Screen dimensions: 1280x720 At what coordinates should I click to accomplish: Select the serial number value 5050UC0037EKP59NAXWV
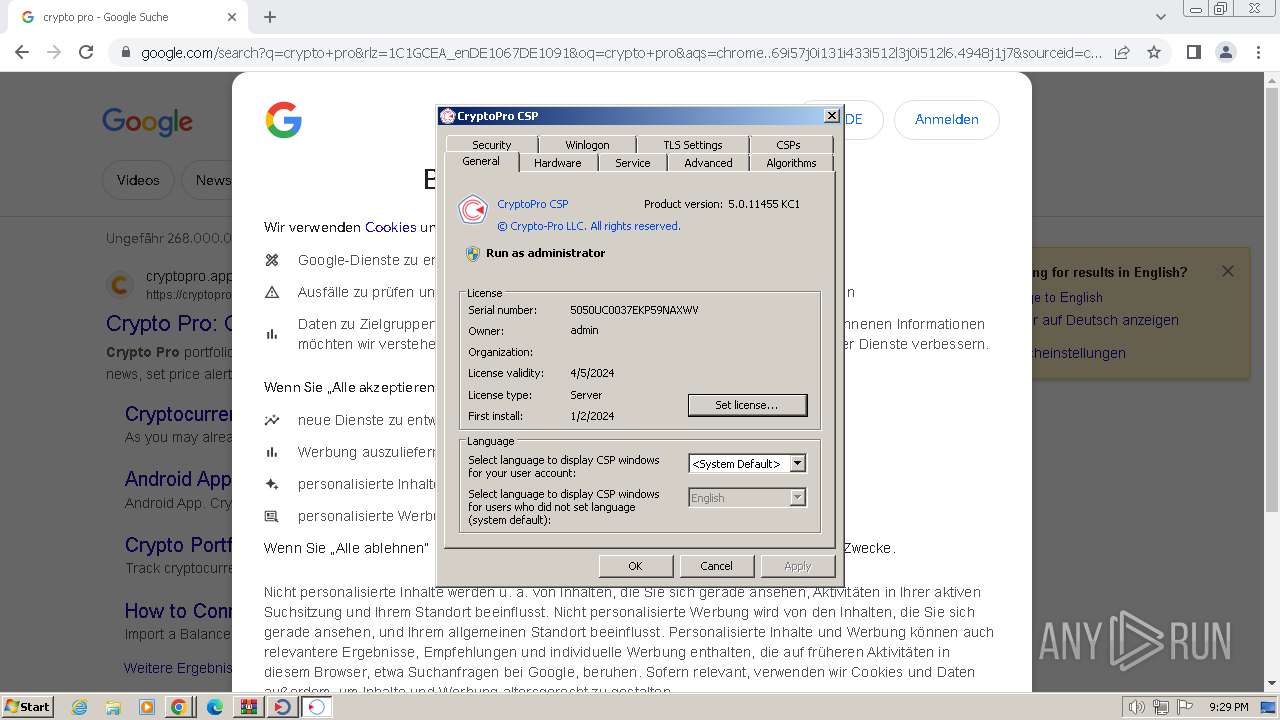(x=634, y=310)
